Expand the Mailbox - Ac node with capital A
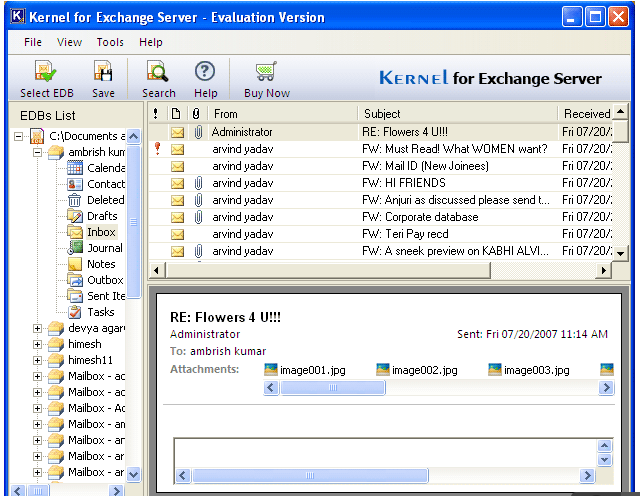The height and width of the screenshot is (496, 640). [x=37, y=408]
